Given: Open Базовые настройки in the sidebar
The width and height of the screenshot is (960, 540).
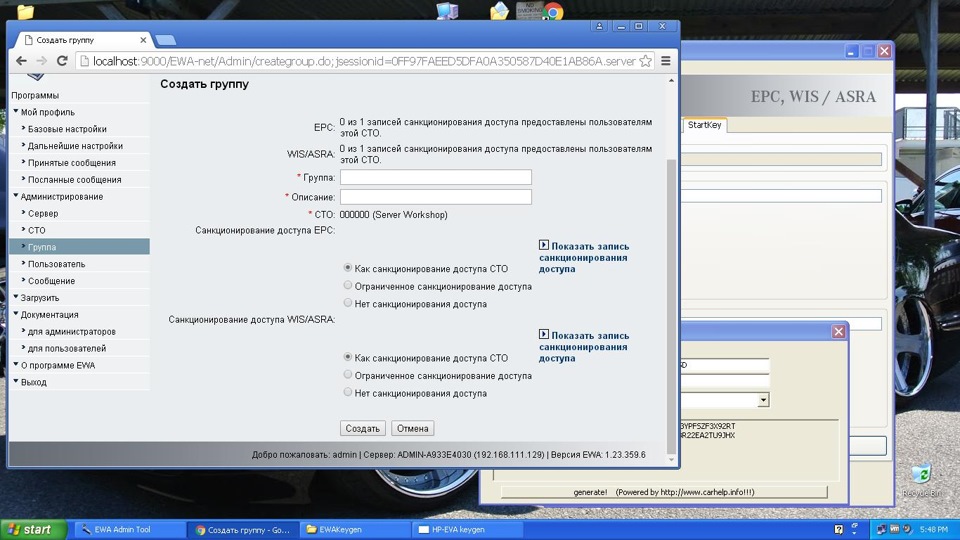Looking at the screenshot, I should [67, 129].
